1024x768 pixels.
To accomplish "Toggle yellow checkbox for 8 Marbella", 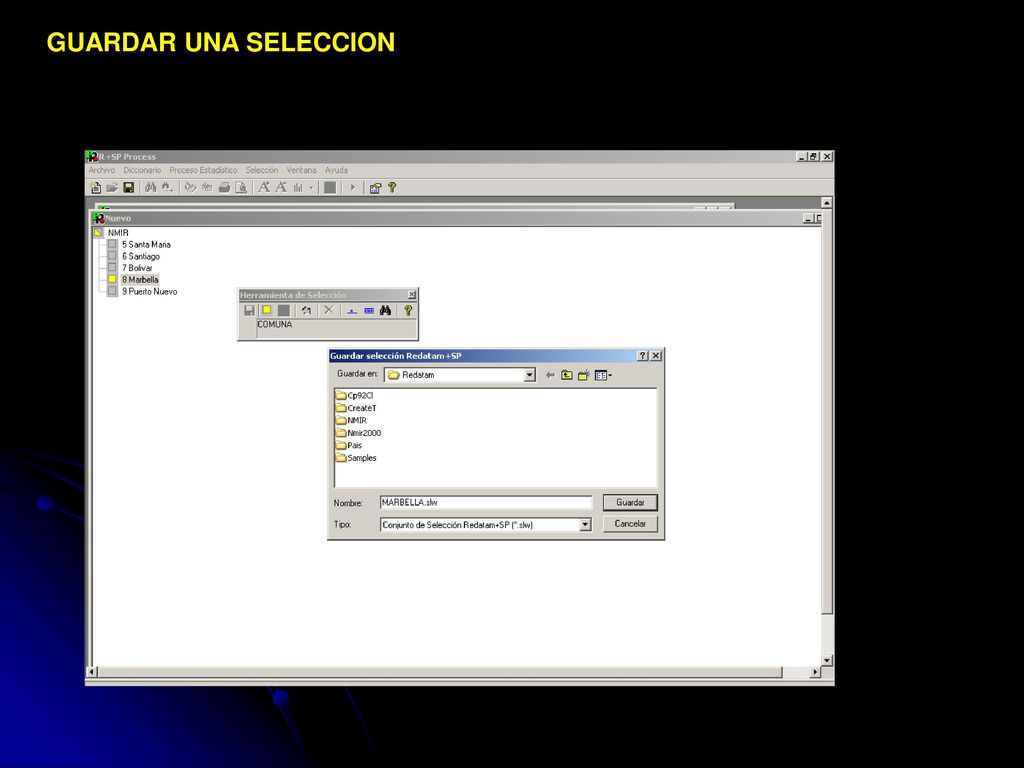I will click(112, 280).
